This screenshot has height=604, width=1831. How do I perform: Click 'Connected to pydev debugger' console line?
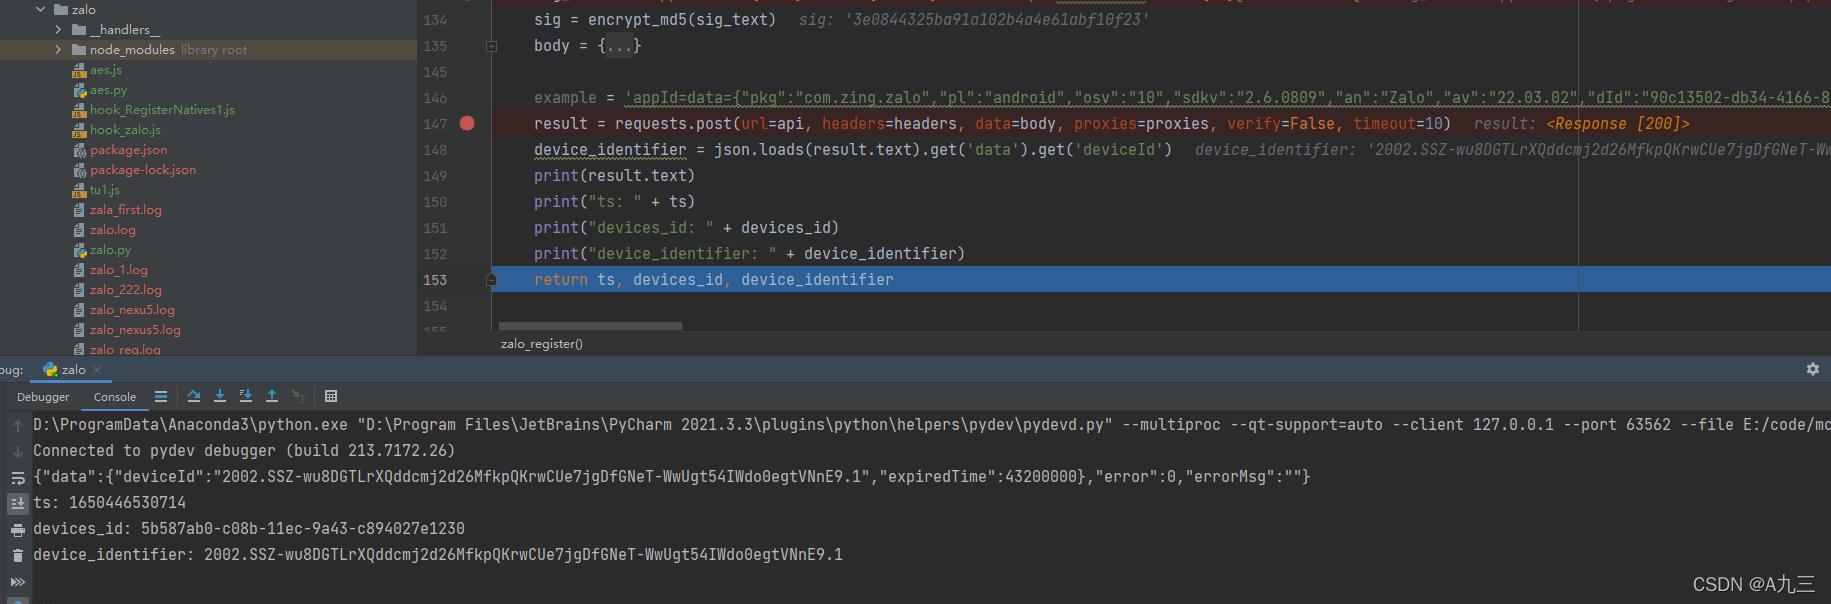click(244, 451)
